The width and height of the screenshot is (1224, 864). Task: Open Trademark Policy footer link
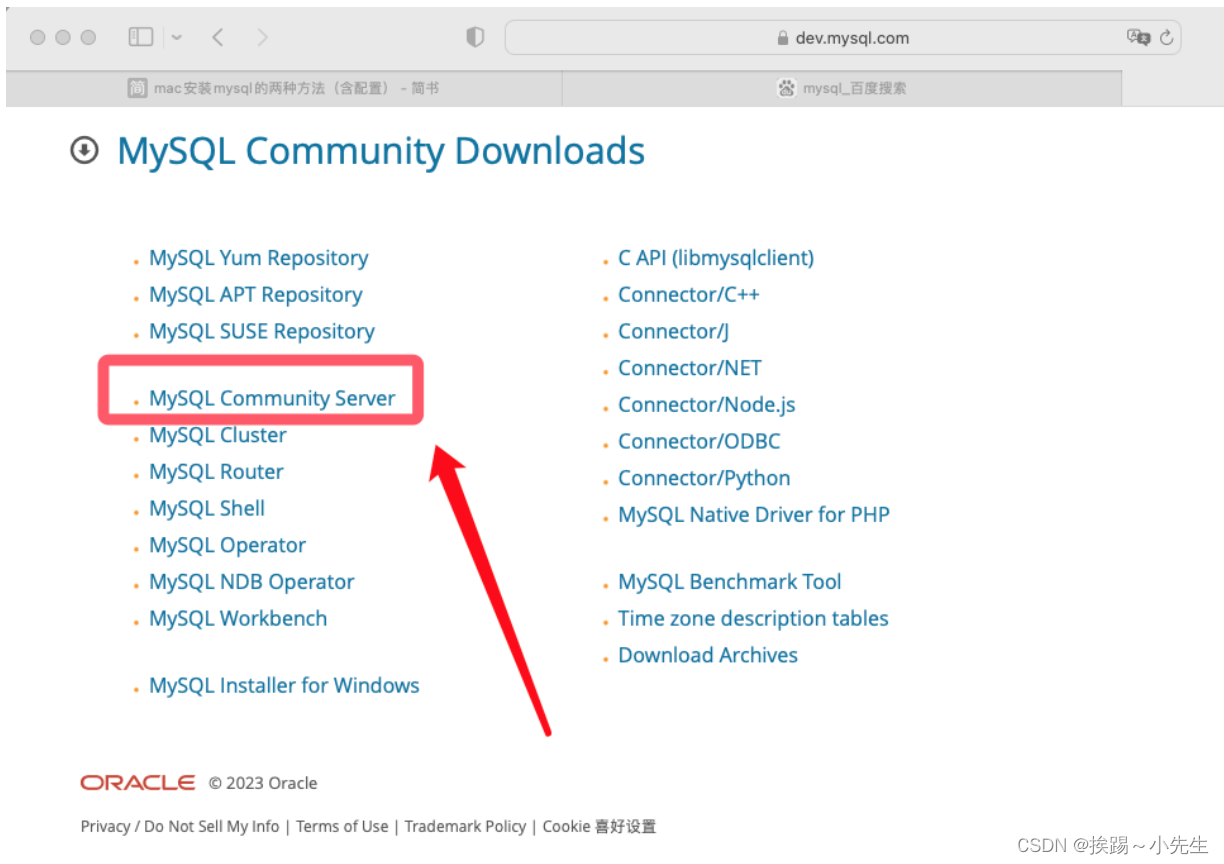(465, 827)
